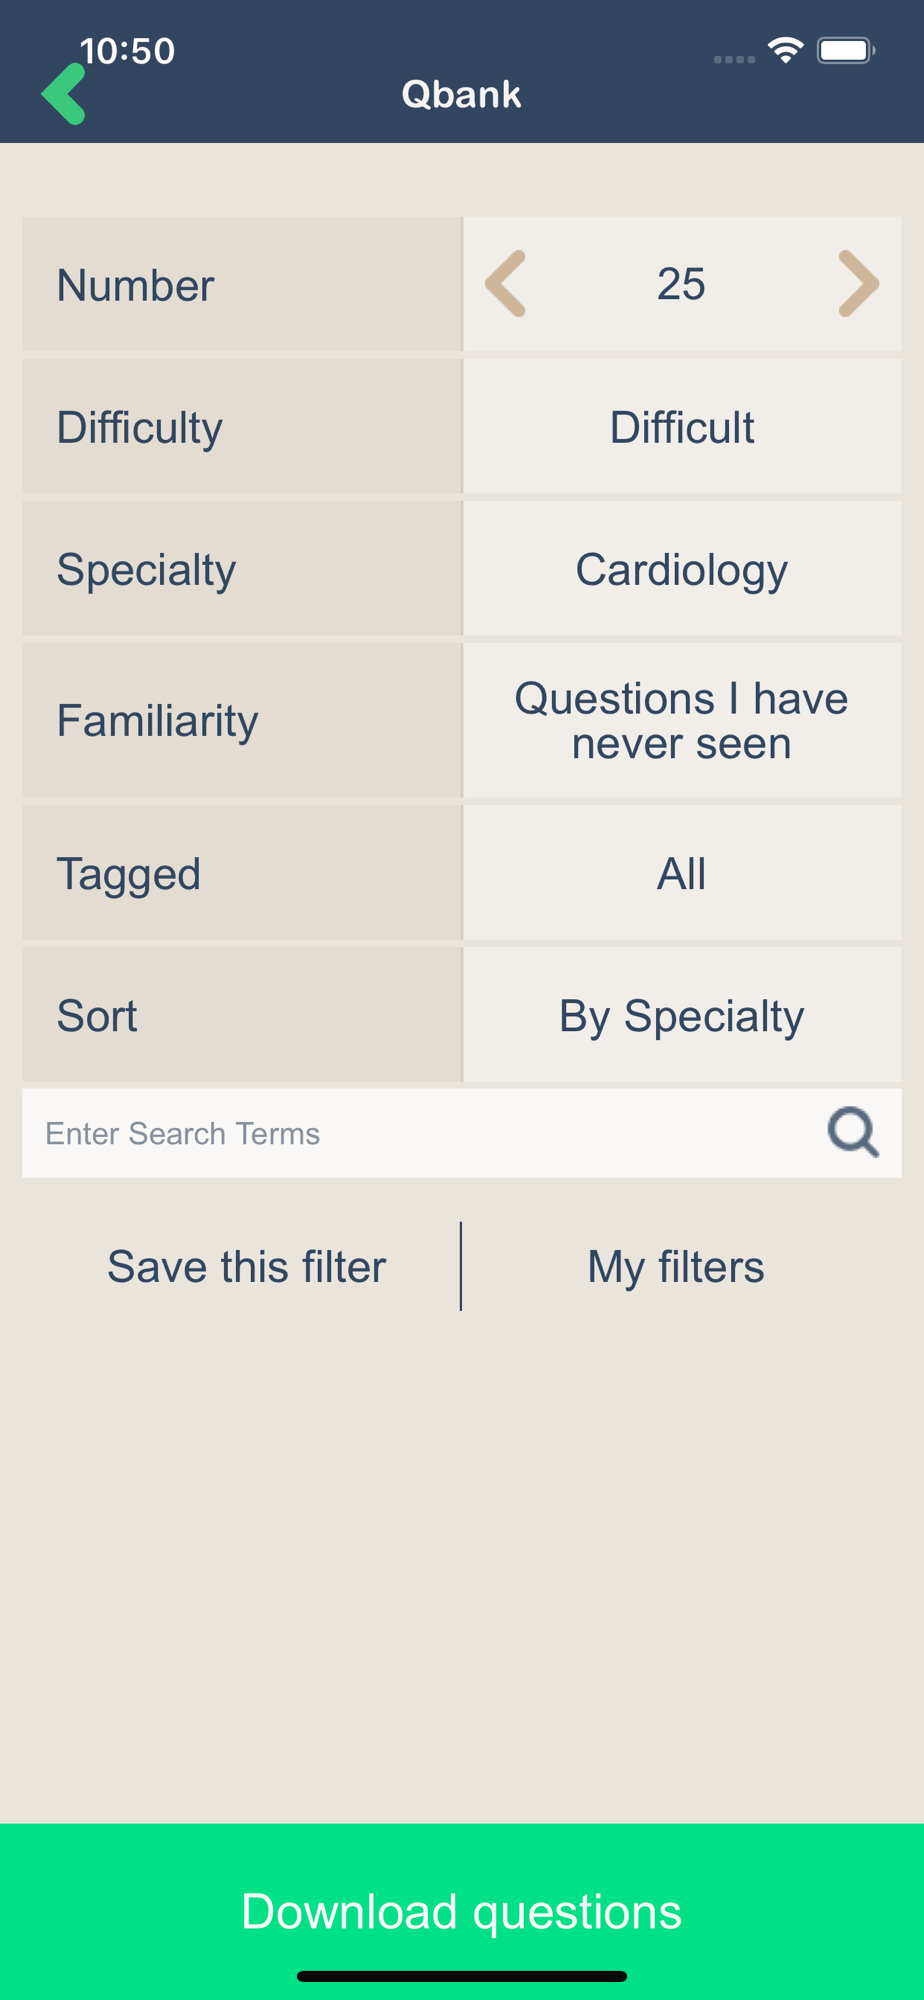Image resolution: width=924 pixels, height=2000 pixels.
Task: Tap the green back arrow
Action: (63, 94)
